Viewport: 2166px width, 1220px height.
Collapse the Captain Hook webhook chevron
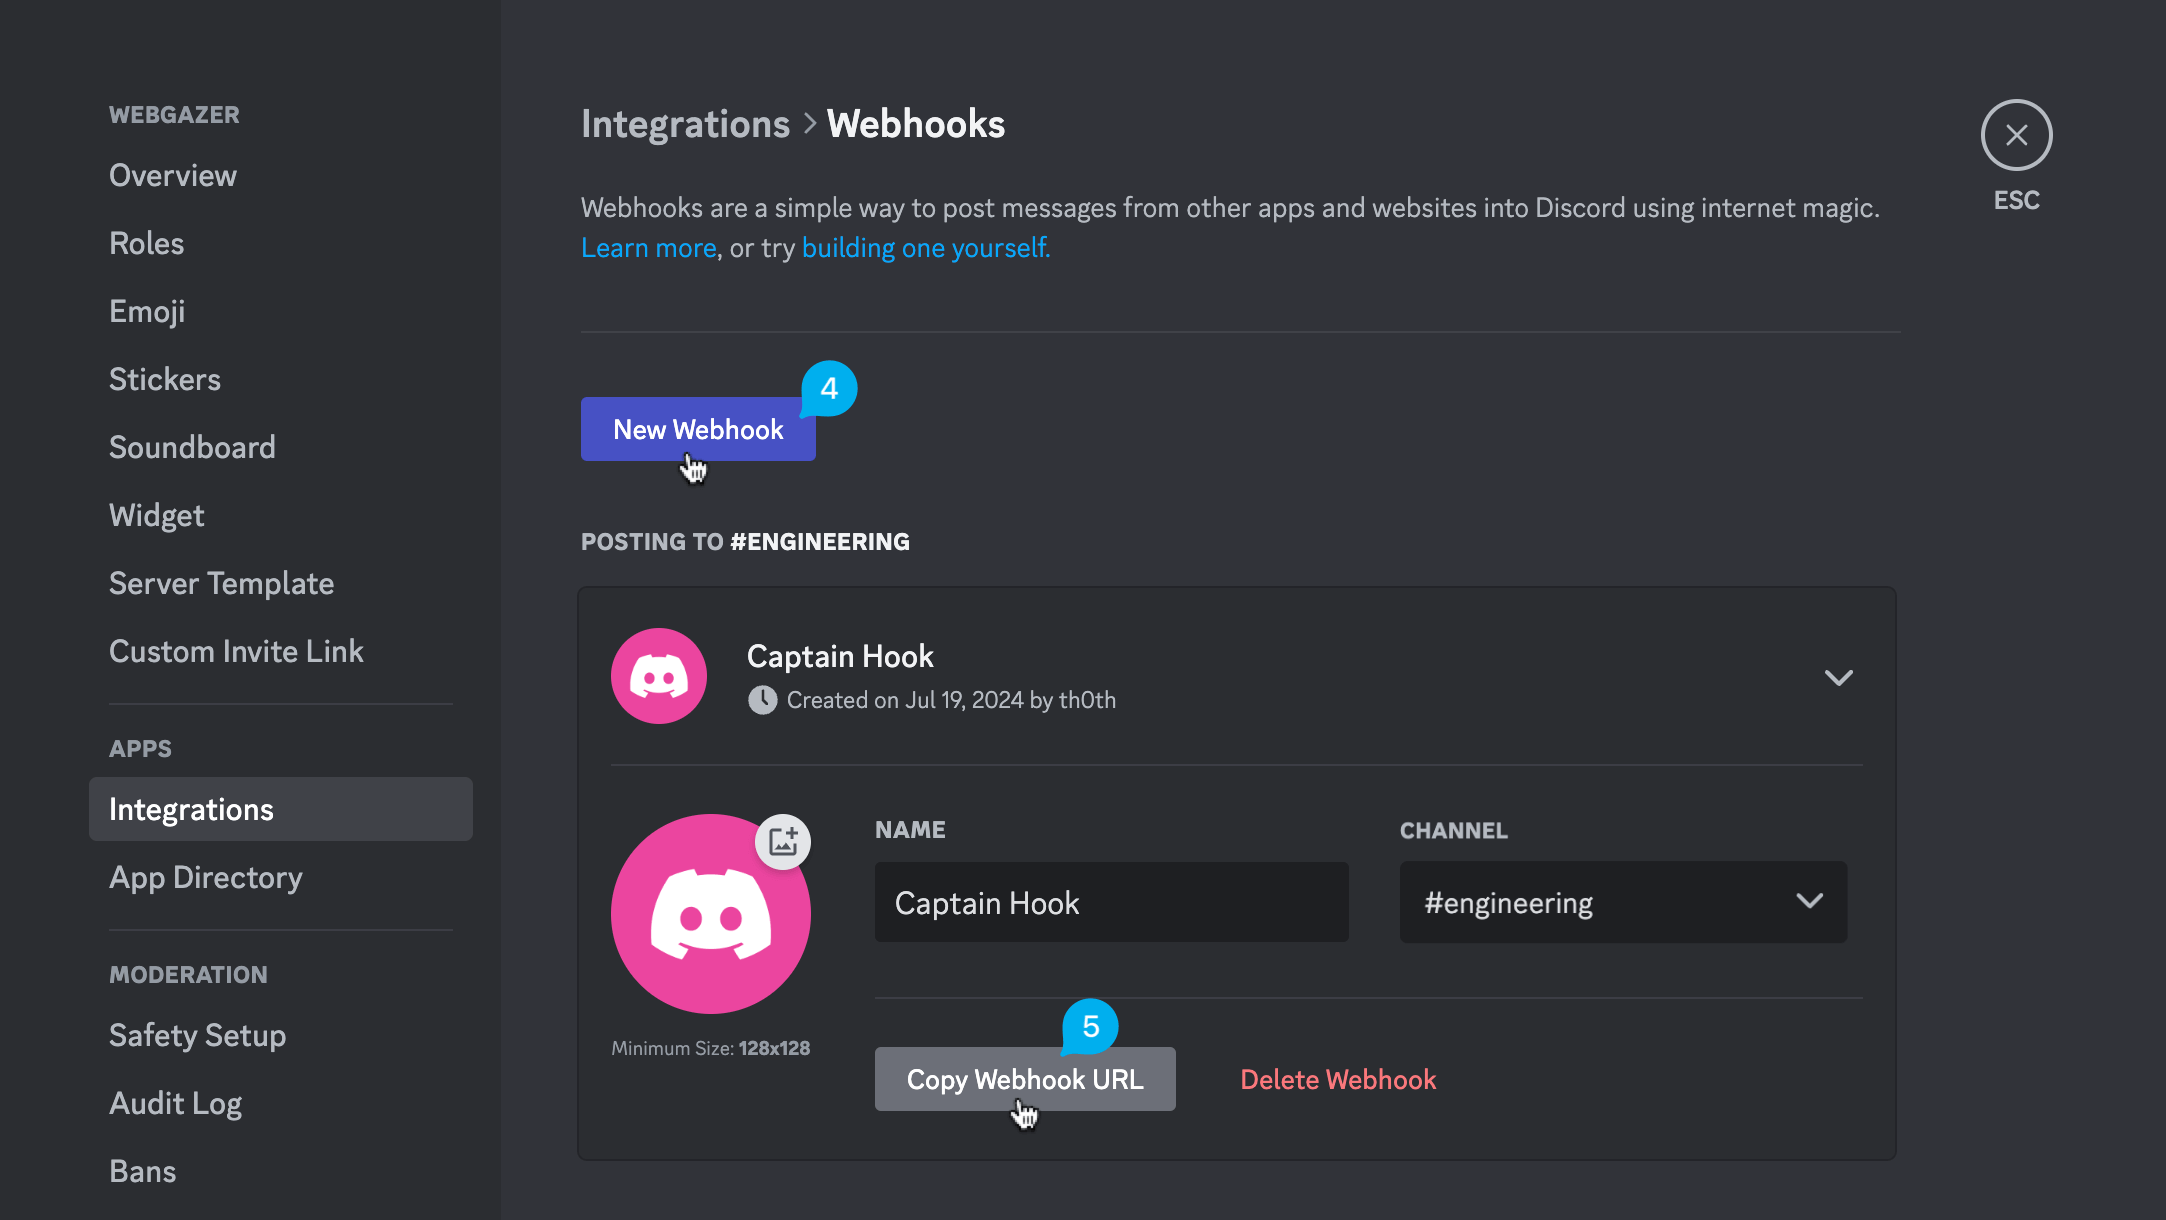(1839, 677)
